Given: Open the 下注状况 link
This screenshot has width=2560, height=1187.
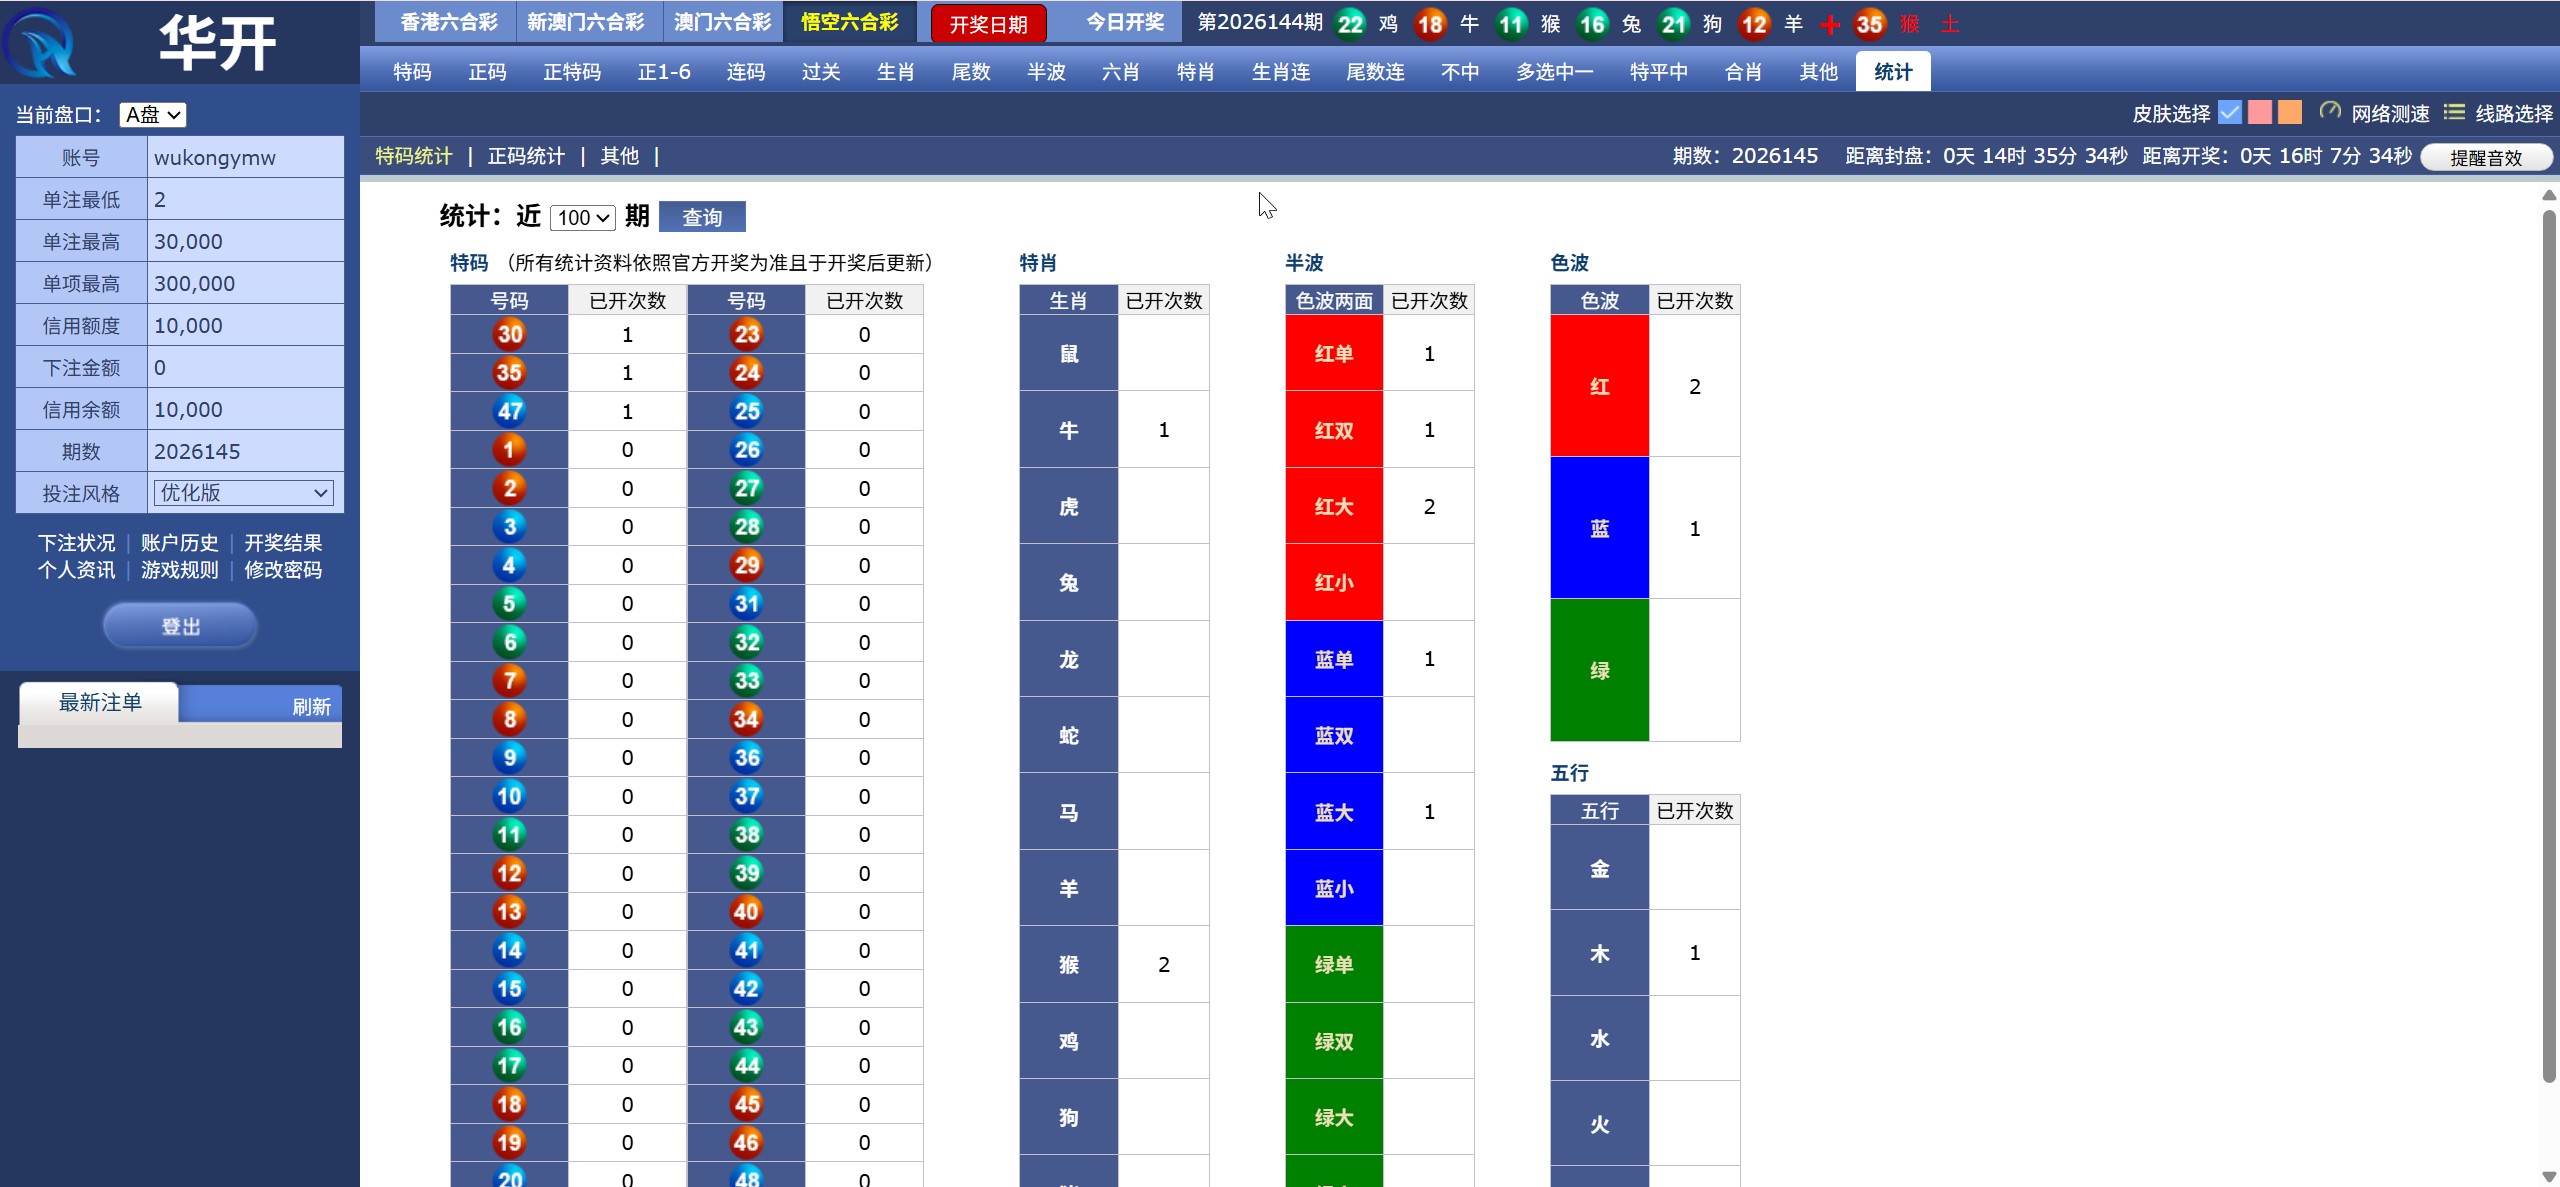Looking at the screenshot, I should [x=77, y=543].
